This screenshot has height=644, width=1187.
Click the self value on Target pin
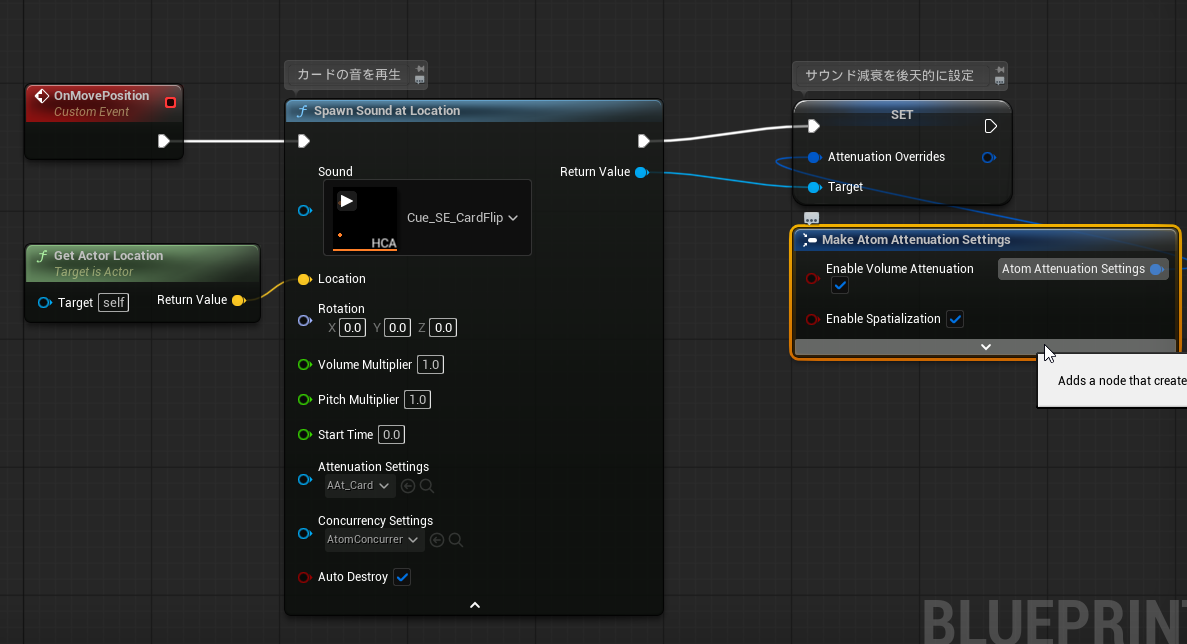pos(114,303)
